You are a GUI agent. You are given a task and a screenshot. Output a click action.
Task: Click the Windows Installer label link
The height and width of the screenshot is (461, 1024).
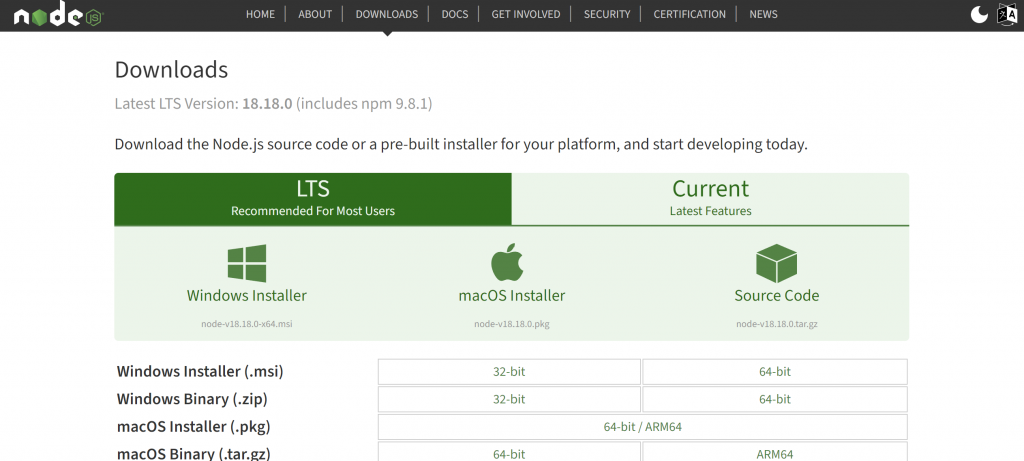pos(247,296)
